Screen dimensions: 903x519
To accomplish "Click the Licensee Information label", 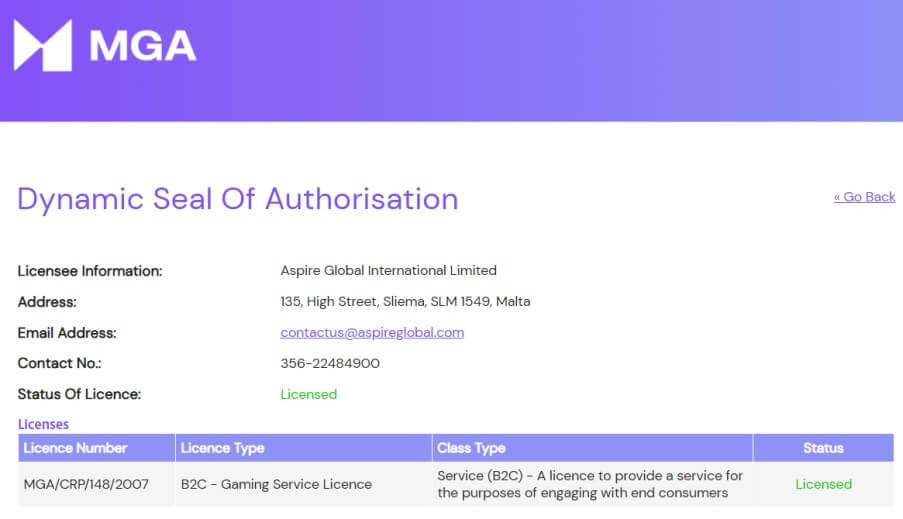I will click(x=90, y=271).
